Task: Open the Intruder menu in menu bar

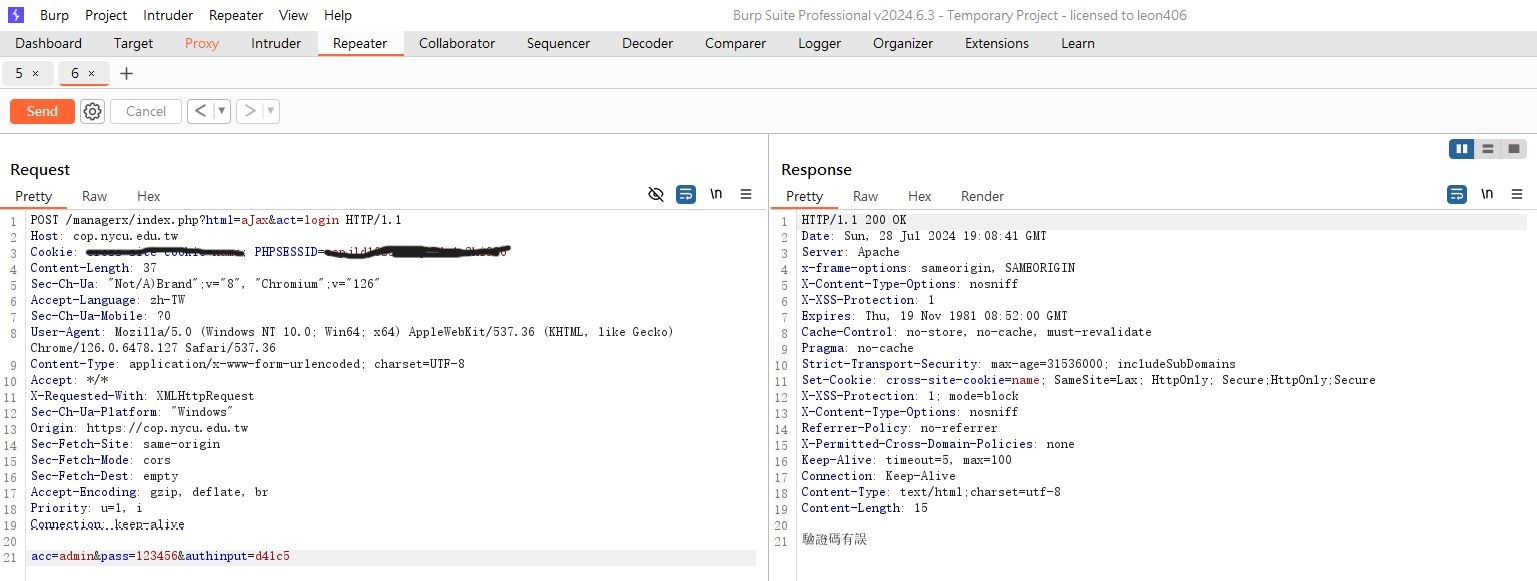Action: point(168,15)
